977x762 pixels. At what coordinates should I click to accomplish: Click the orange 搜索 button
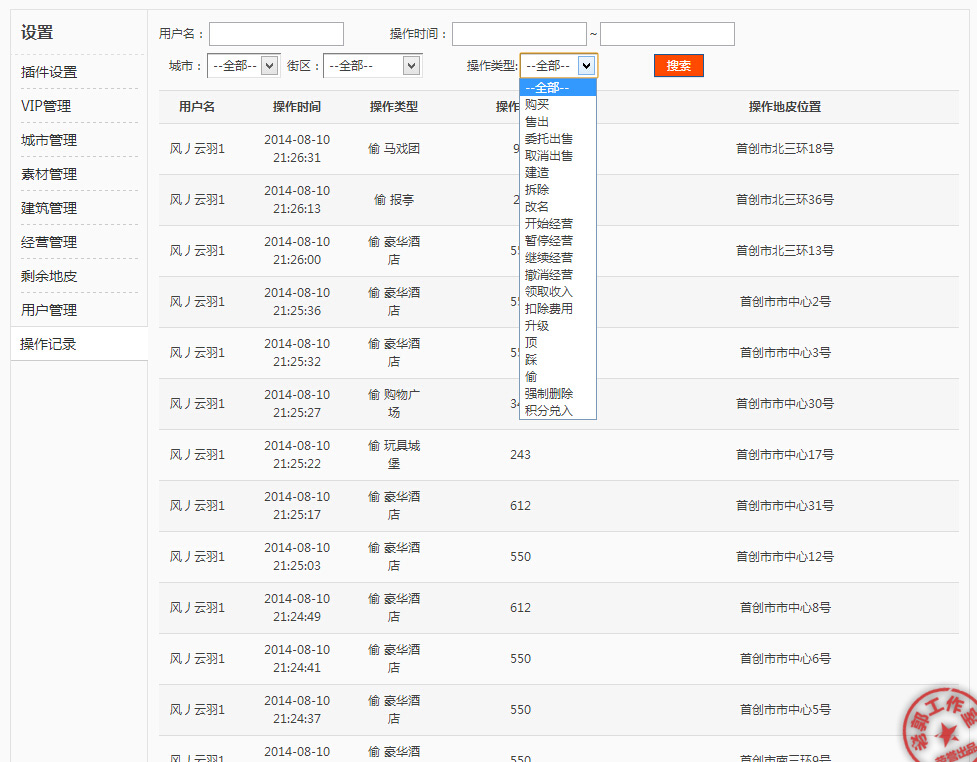click(x=679, y=65)
